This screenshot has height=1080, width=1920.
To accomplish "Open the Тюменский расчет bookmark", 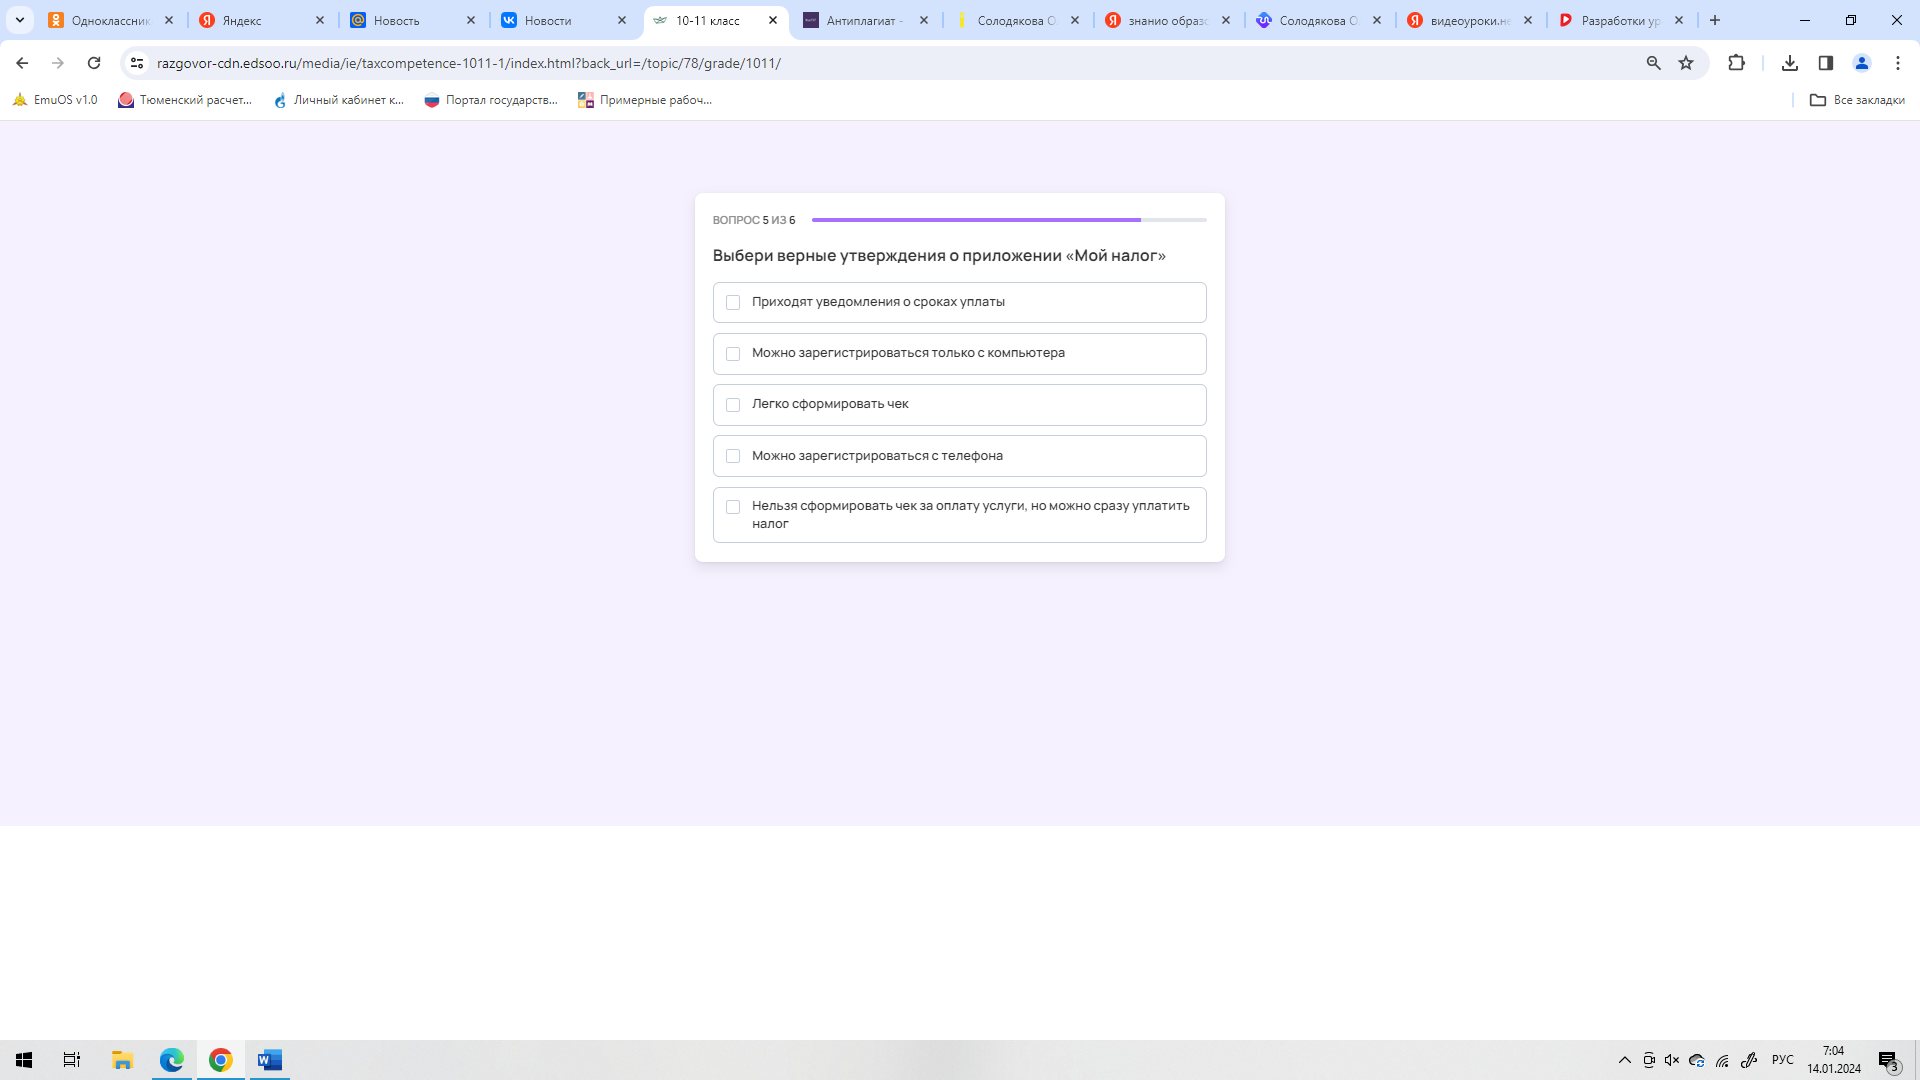I will 185,100.
